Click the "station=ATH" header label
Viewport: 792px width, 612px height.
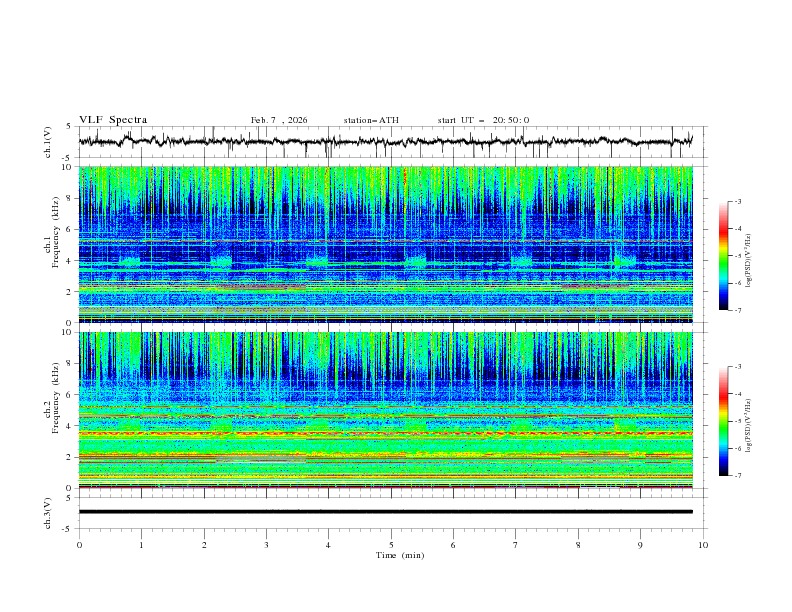371,120
